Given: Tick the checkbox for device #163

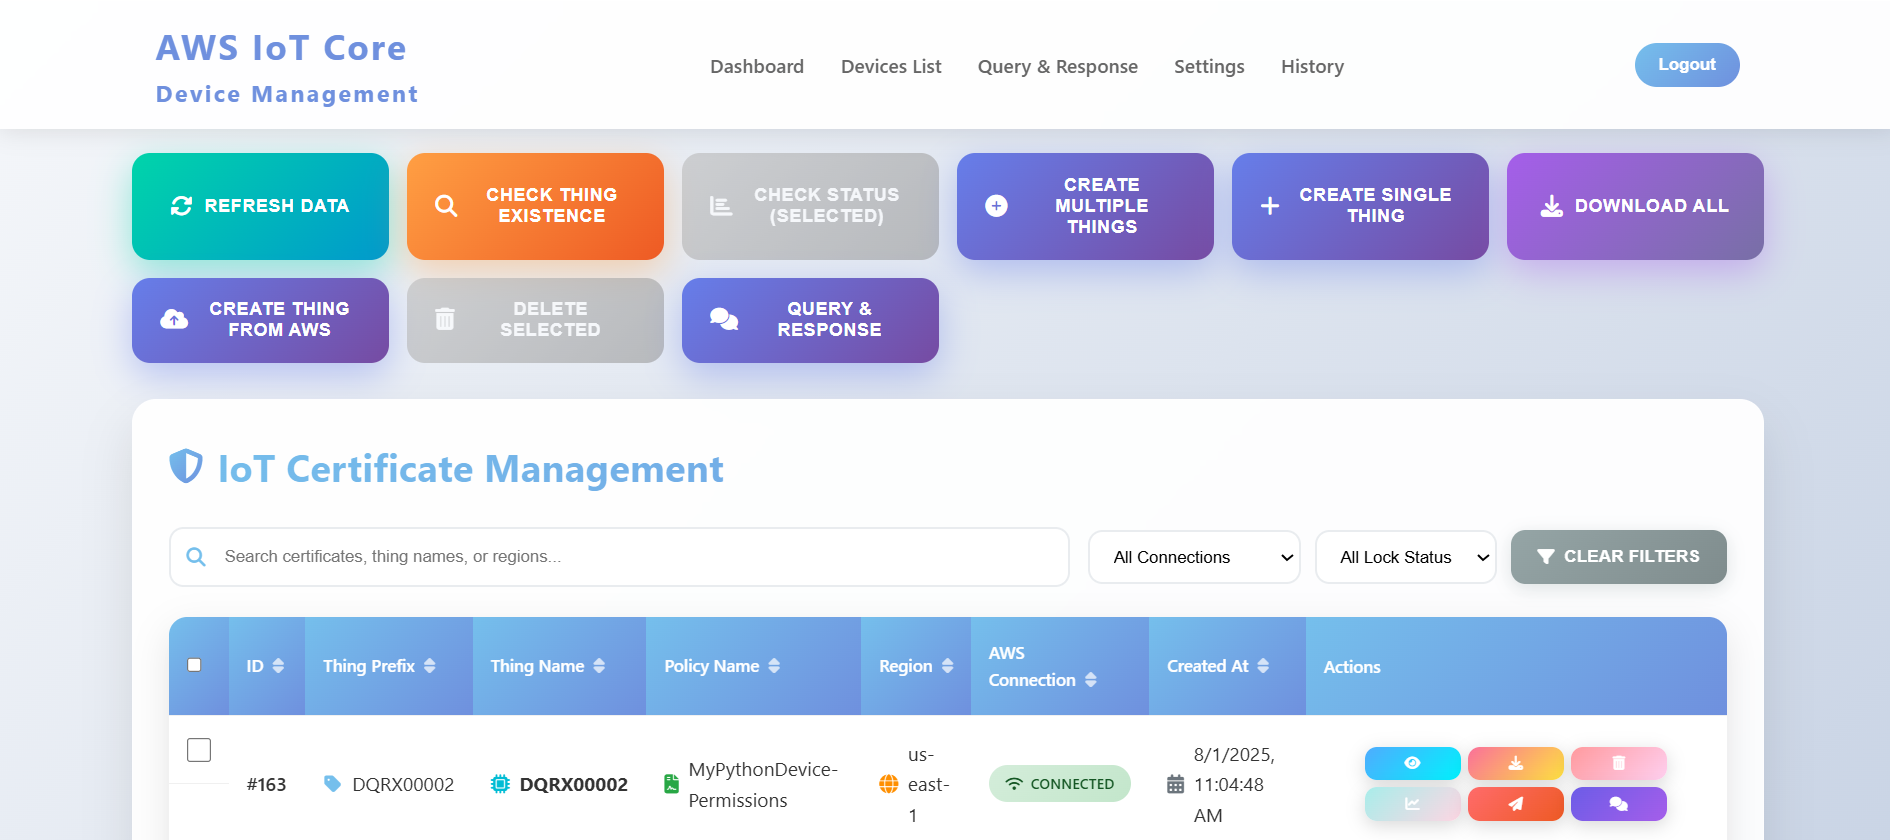Looking at the screenshot, I should 199,750.
